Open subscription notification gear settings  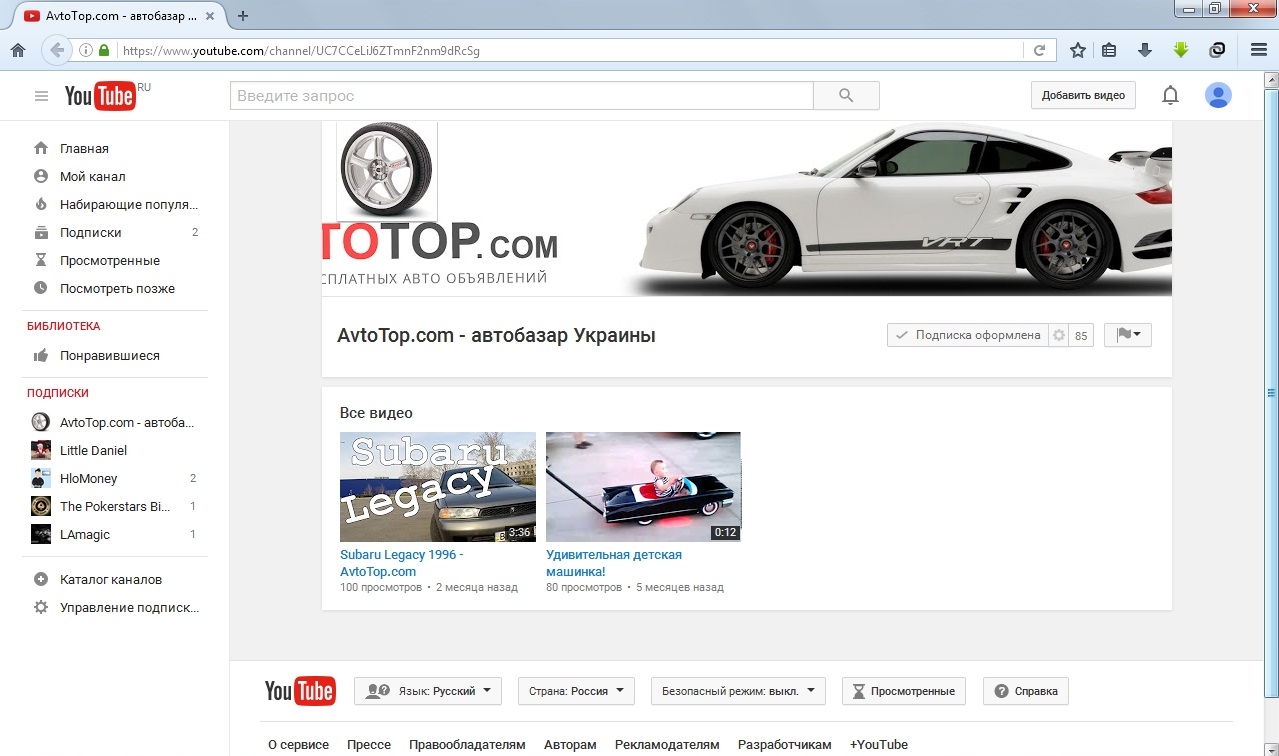tap(1059, 336)
